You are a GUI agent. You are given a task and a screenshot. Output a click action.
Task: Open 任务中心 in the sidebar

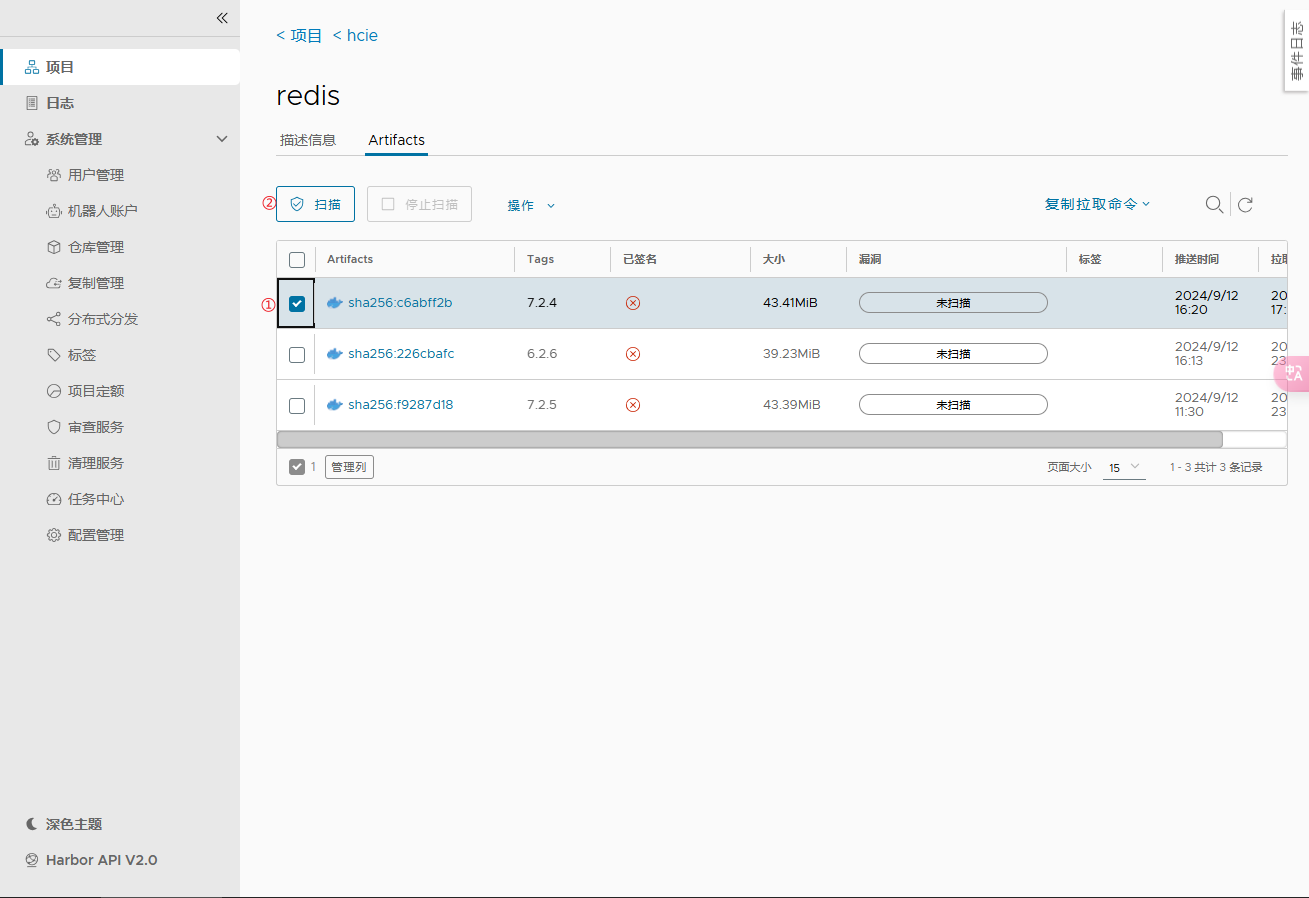(x=96, y=499)
